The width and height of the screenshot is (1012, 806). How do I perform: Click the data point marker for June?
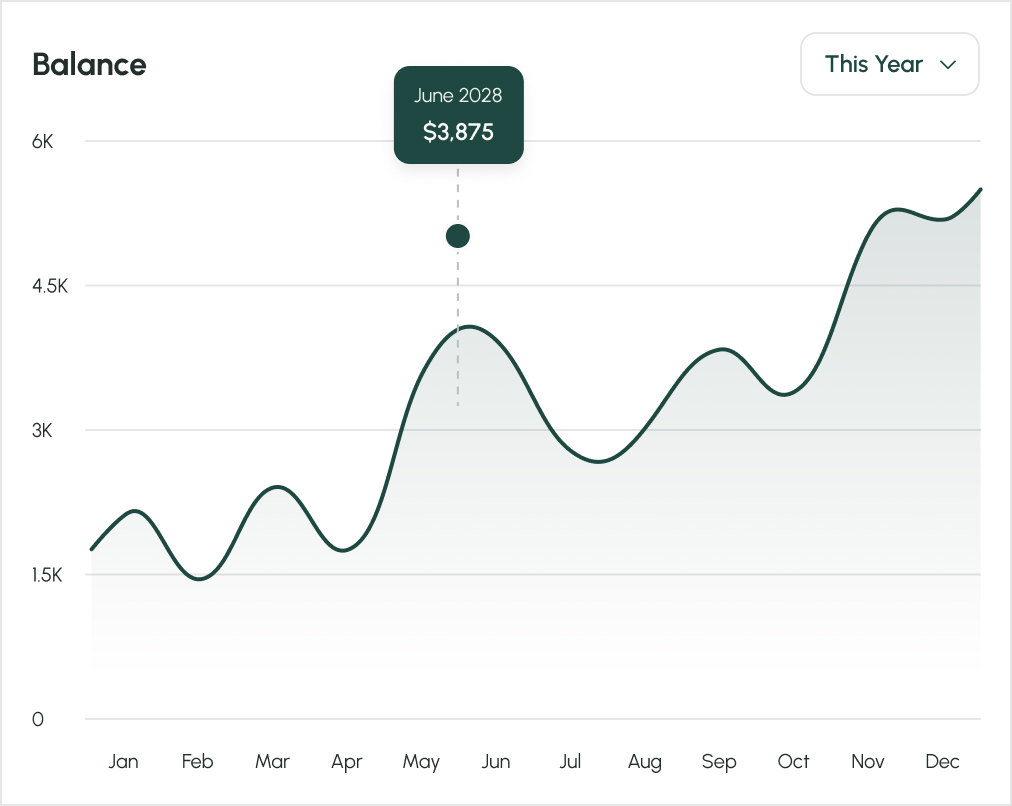(457, 235)
